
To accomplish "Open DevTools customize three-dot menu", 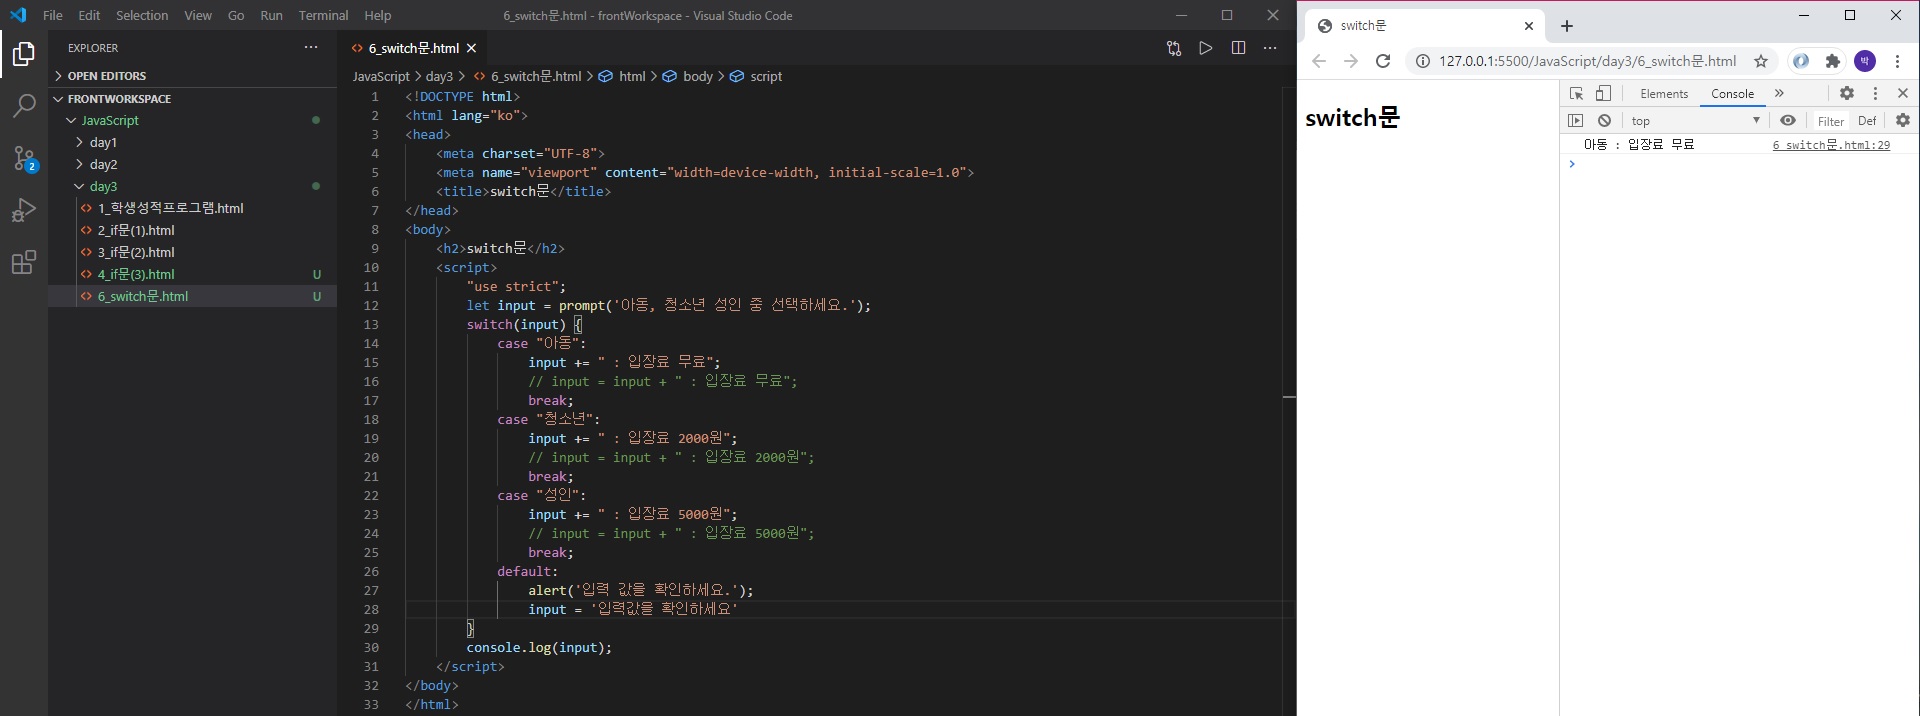I will 1875,93.
